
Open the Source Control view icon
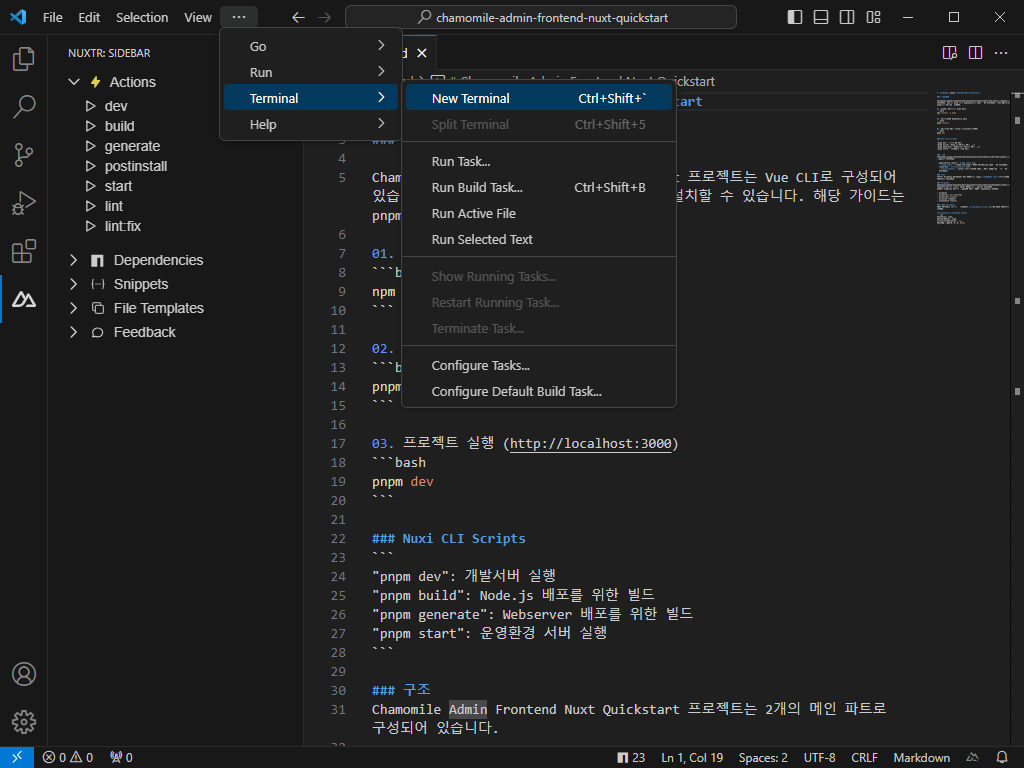coord(24,155)
